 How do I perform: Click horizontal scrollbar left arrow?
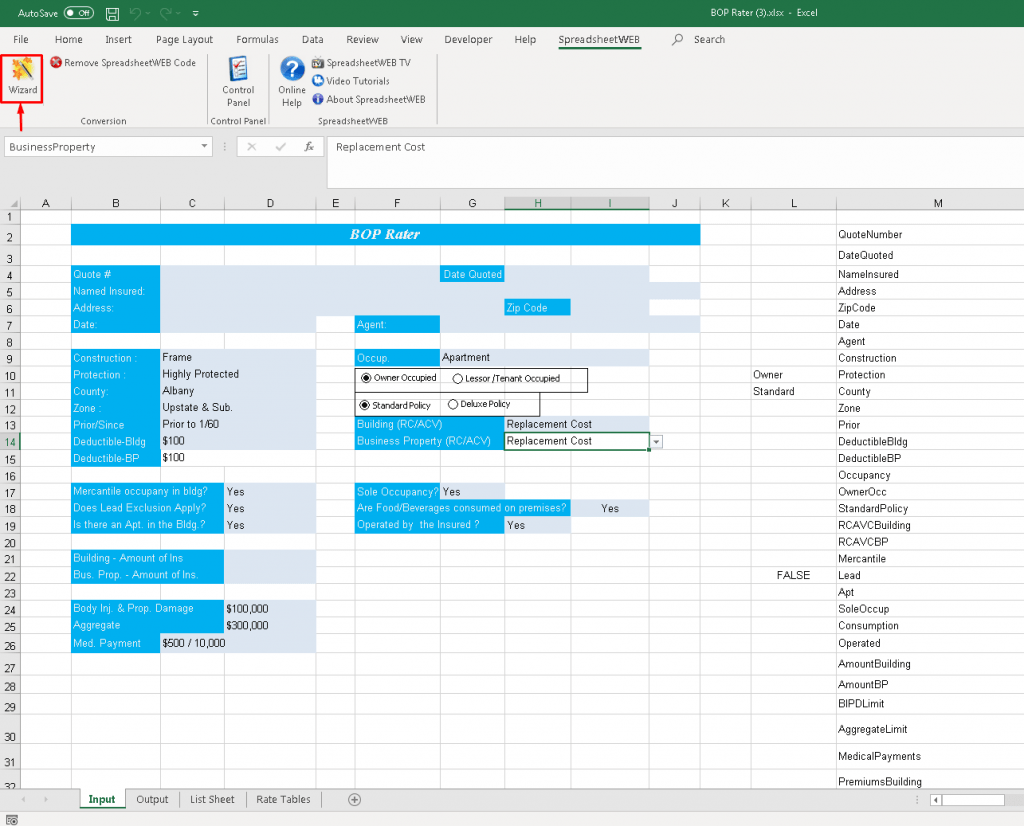click(936, 800)
